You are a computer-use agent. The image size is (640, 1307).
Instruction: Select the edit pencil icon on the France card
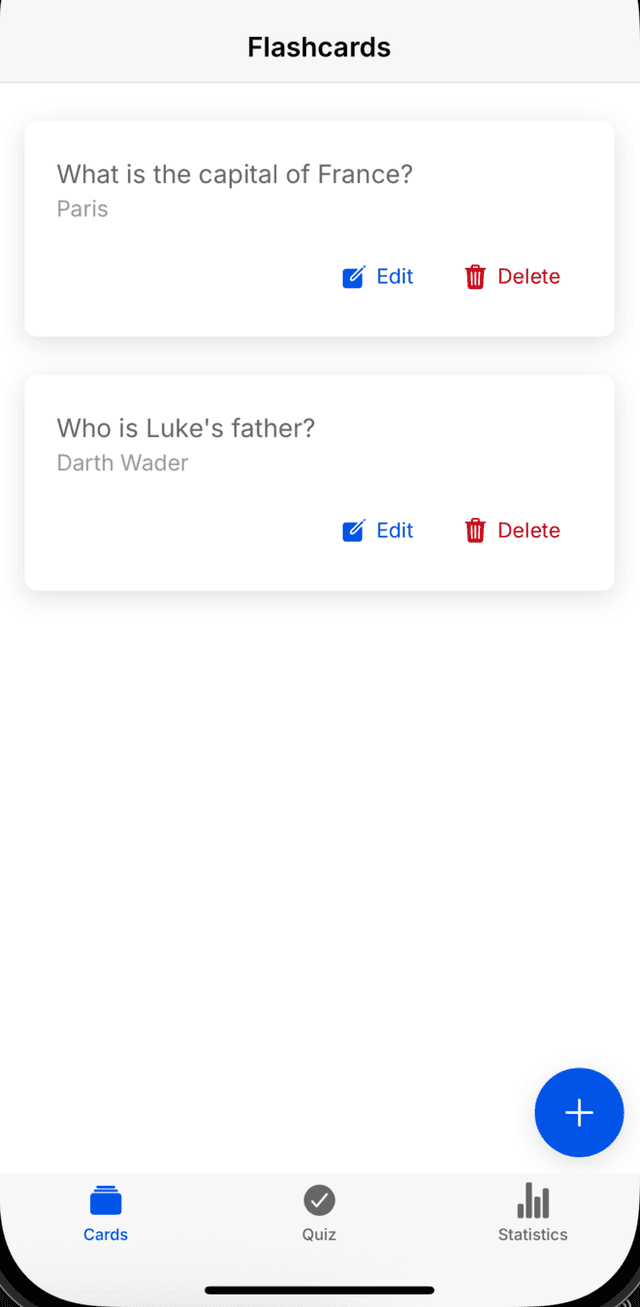353,277
